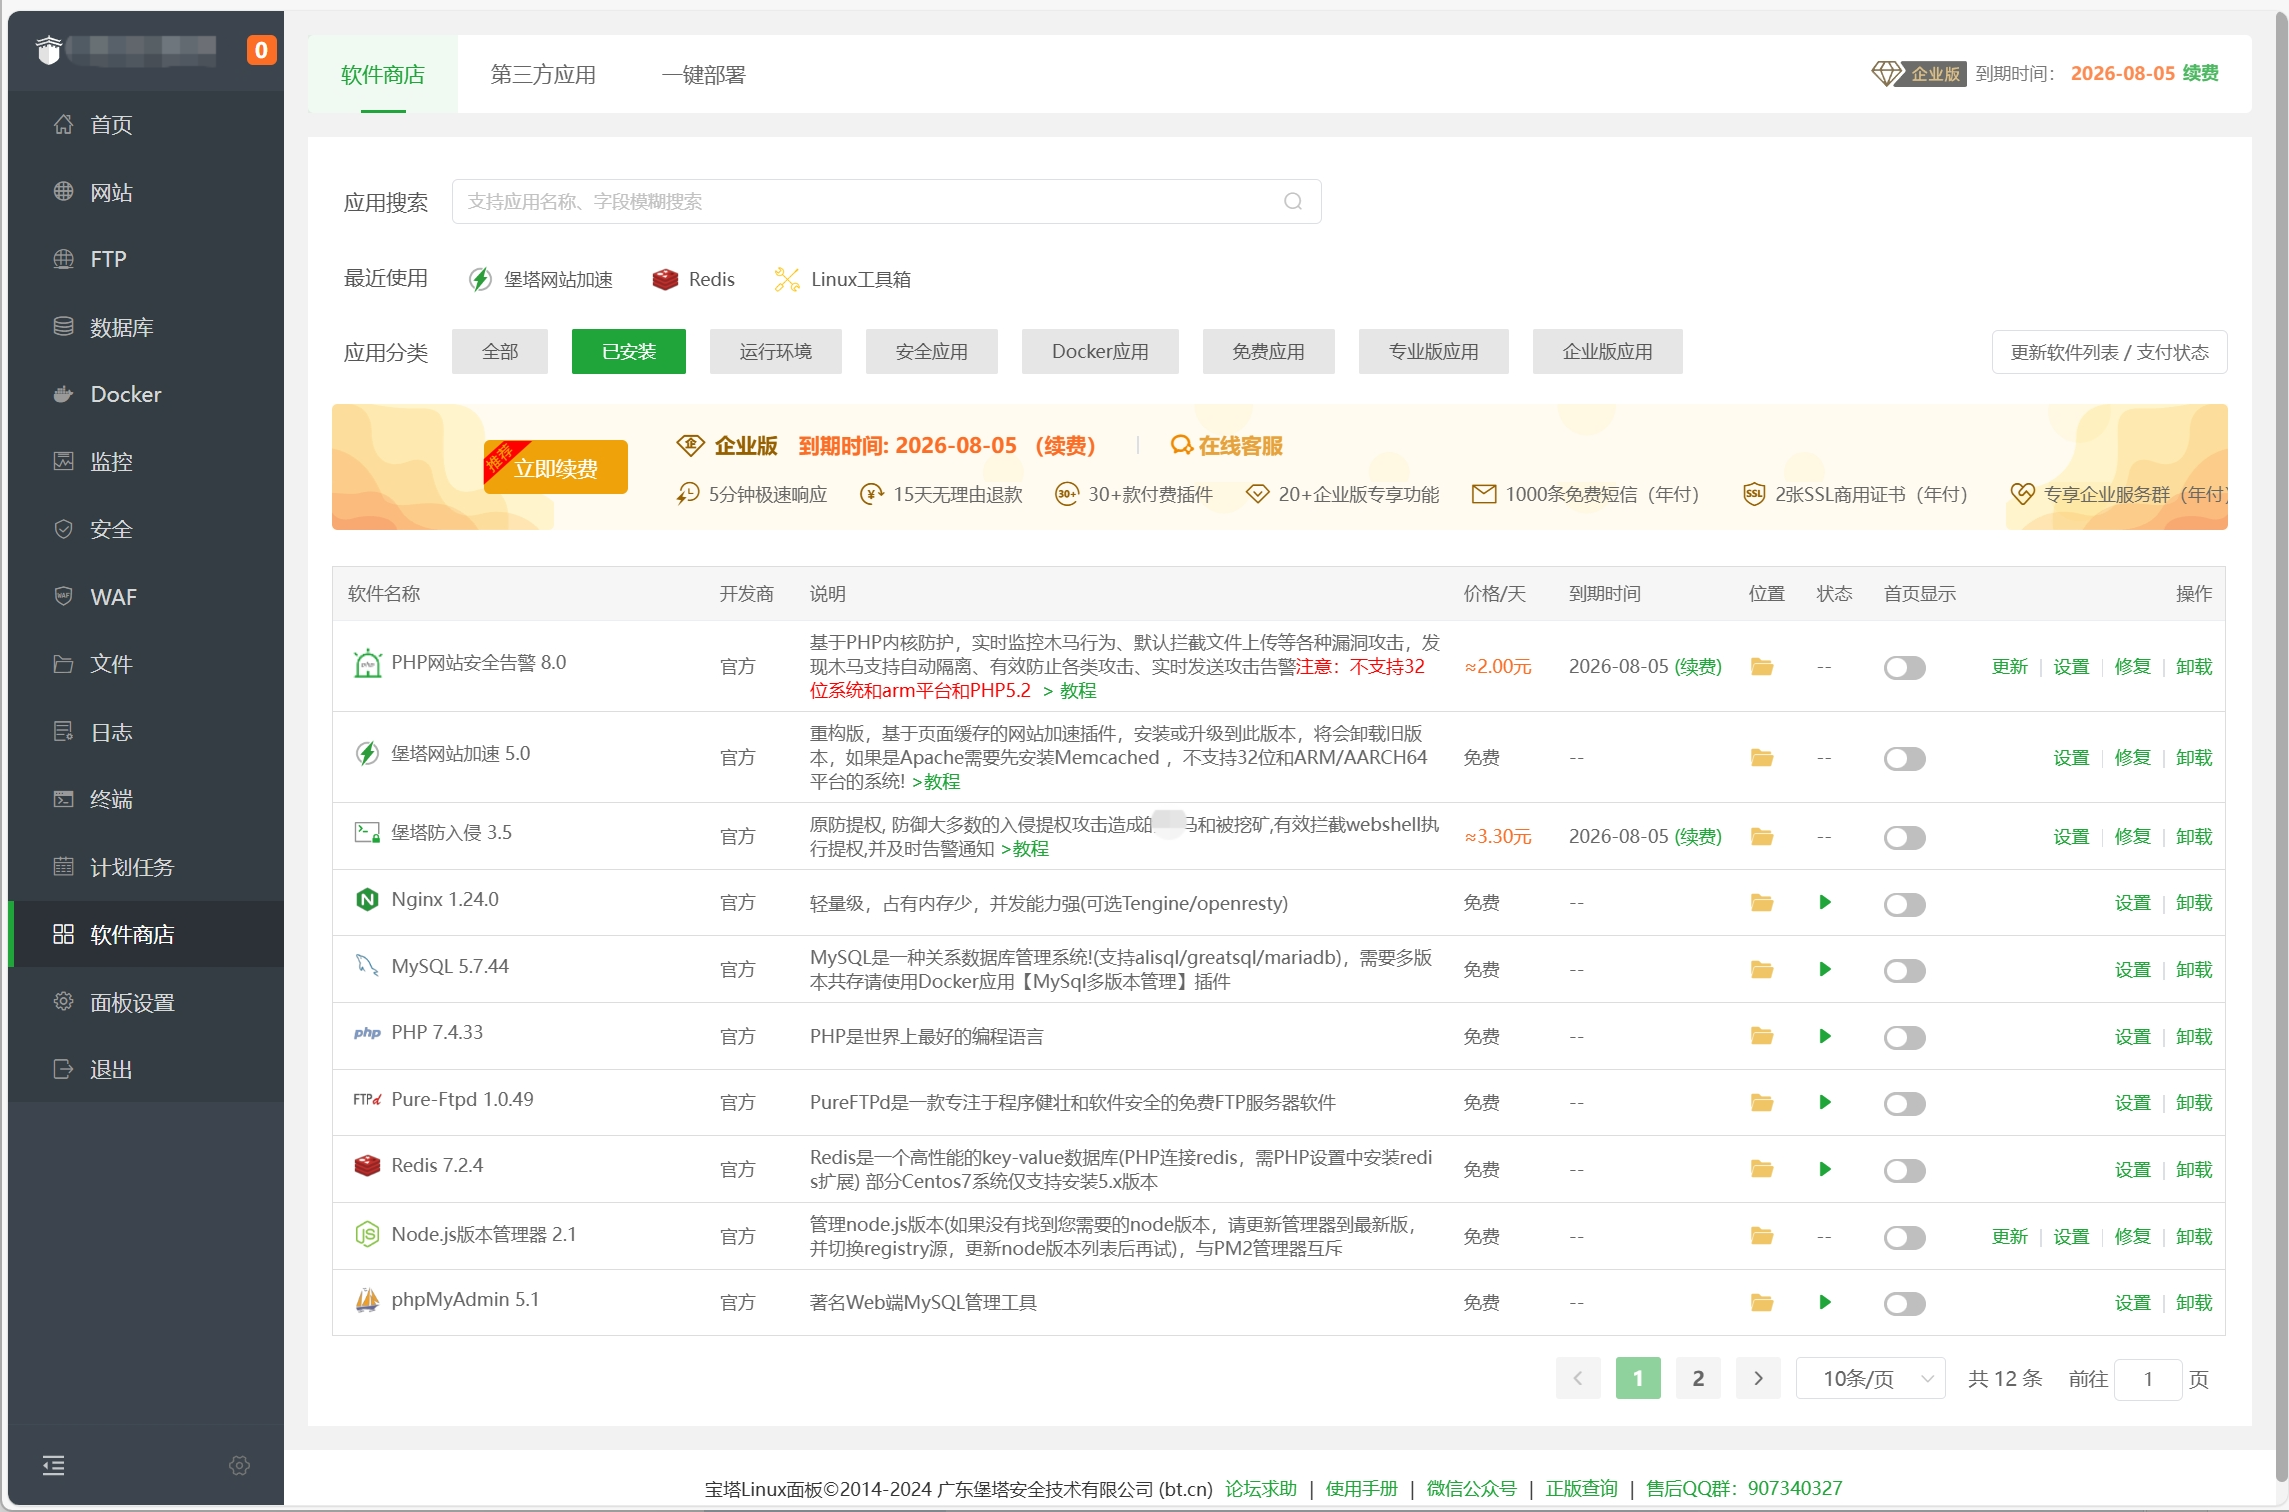Open the Docker sidebar item
Viewport: 2289px width, 1512px height.
coord(146,394)
